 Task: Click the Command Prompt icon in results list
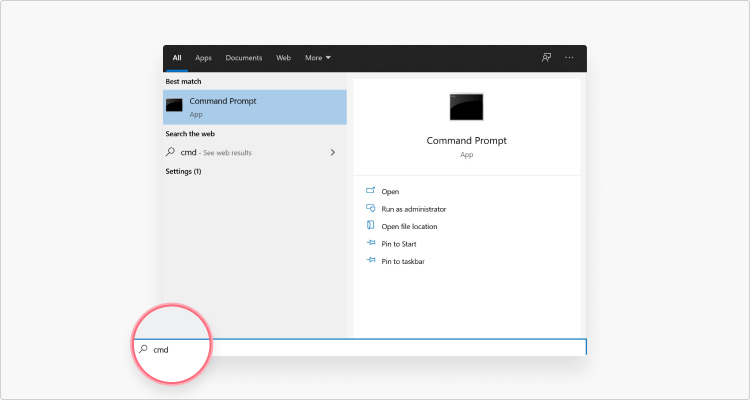point(174,105)
